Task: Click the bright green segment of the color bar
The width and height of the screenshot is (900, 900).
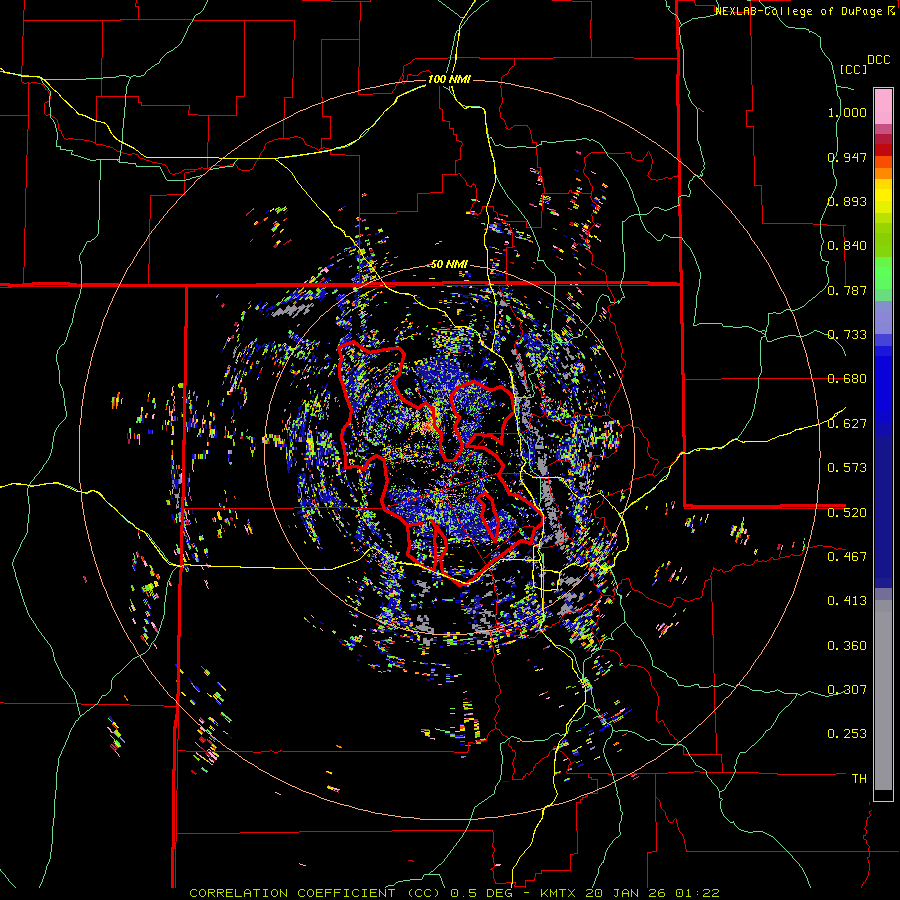Action: 883,274
